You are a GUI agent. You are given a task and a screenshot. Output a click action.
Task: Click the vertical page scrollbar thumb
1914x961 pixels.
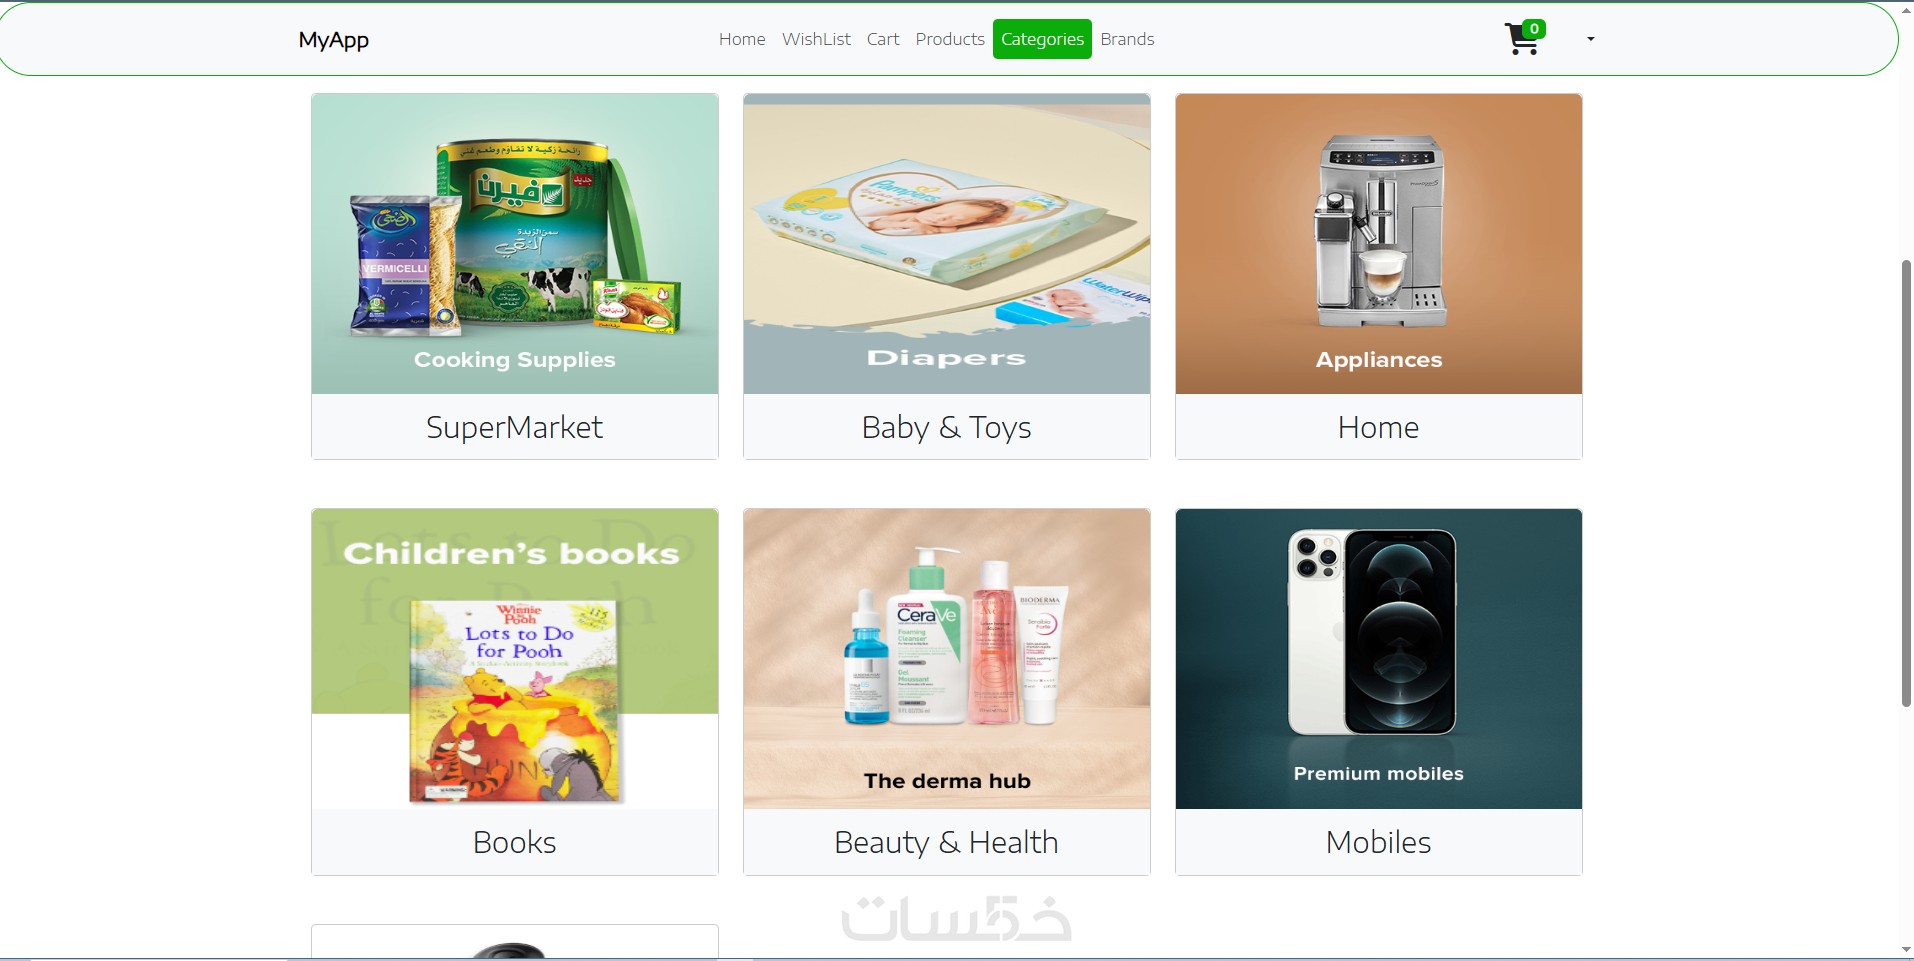pos(1906,483)
